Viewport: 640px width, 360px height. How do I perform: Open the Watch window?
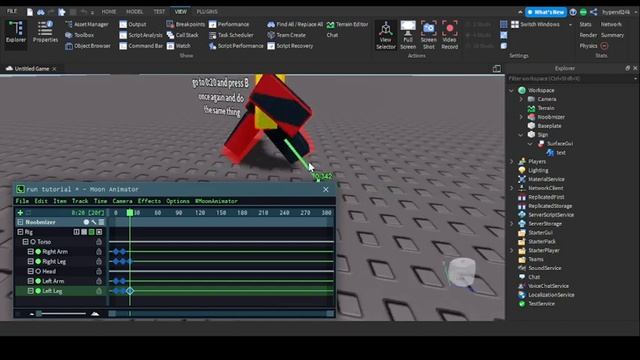179,46
